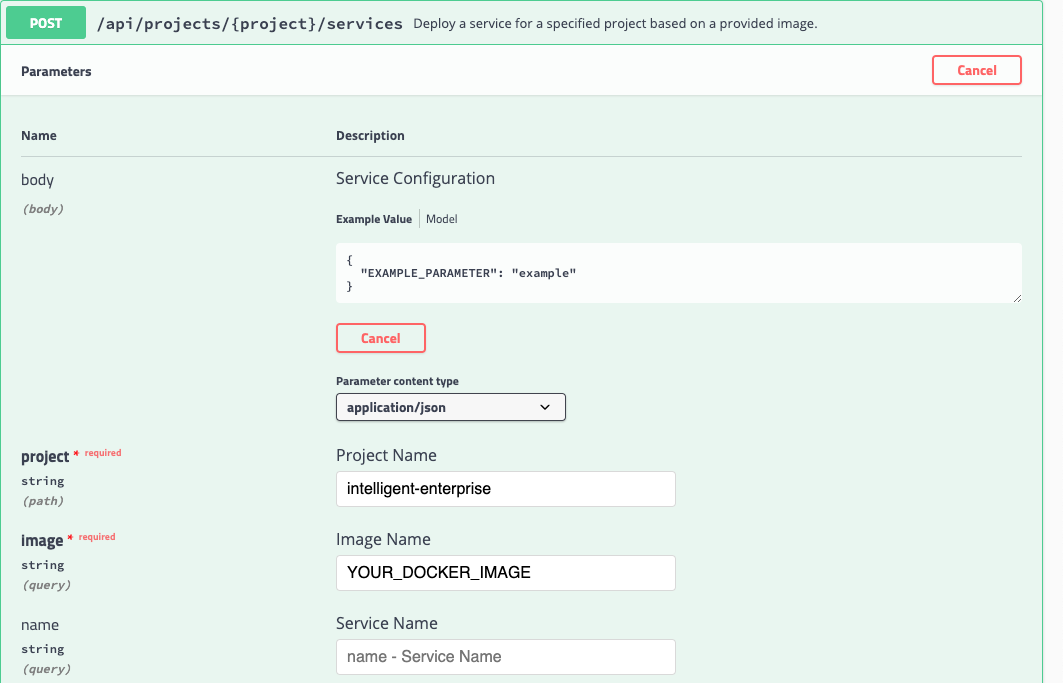The width and height of the screenshot is (1063, 683).
Task: Click the Name column header
Action: pyautogui.click(x=39, y=135)
